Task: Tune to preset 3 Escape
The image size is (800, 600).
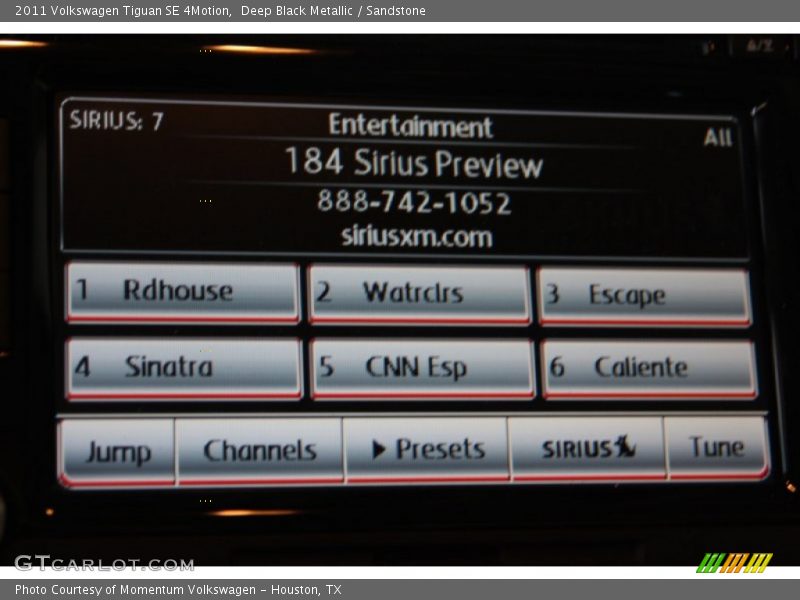Action: 644,296
